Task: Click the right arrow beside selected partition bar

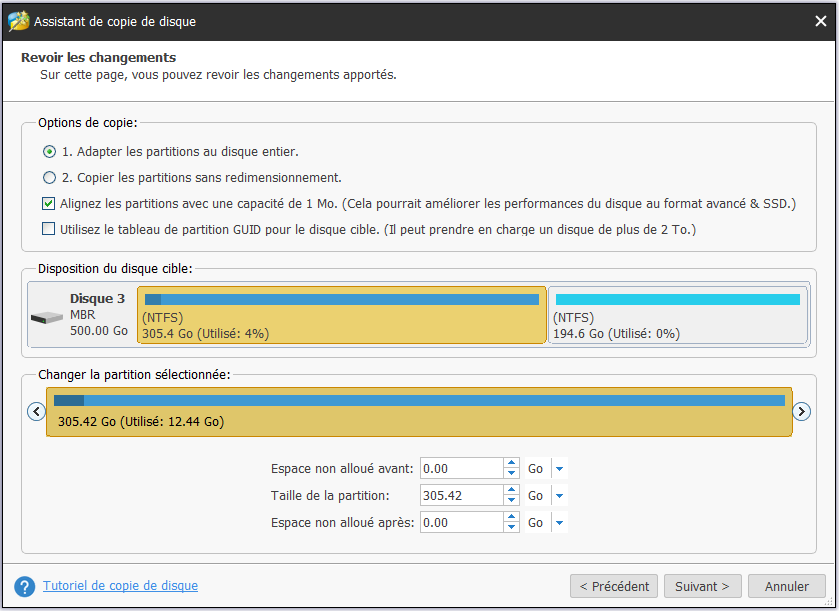Action: tap(801, 411)
